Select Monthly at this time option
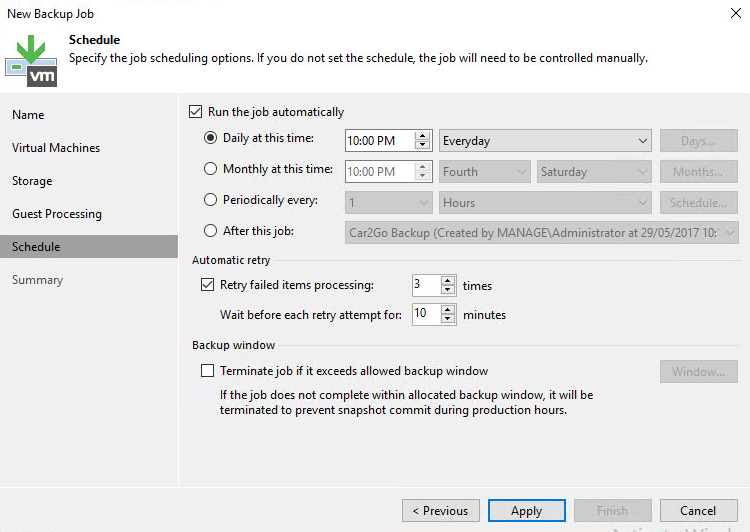The width and height of the screenshot is (750, 532). 210,169
